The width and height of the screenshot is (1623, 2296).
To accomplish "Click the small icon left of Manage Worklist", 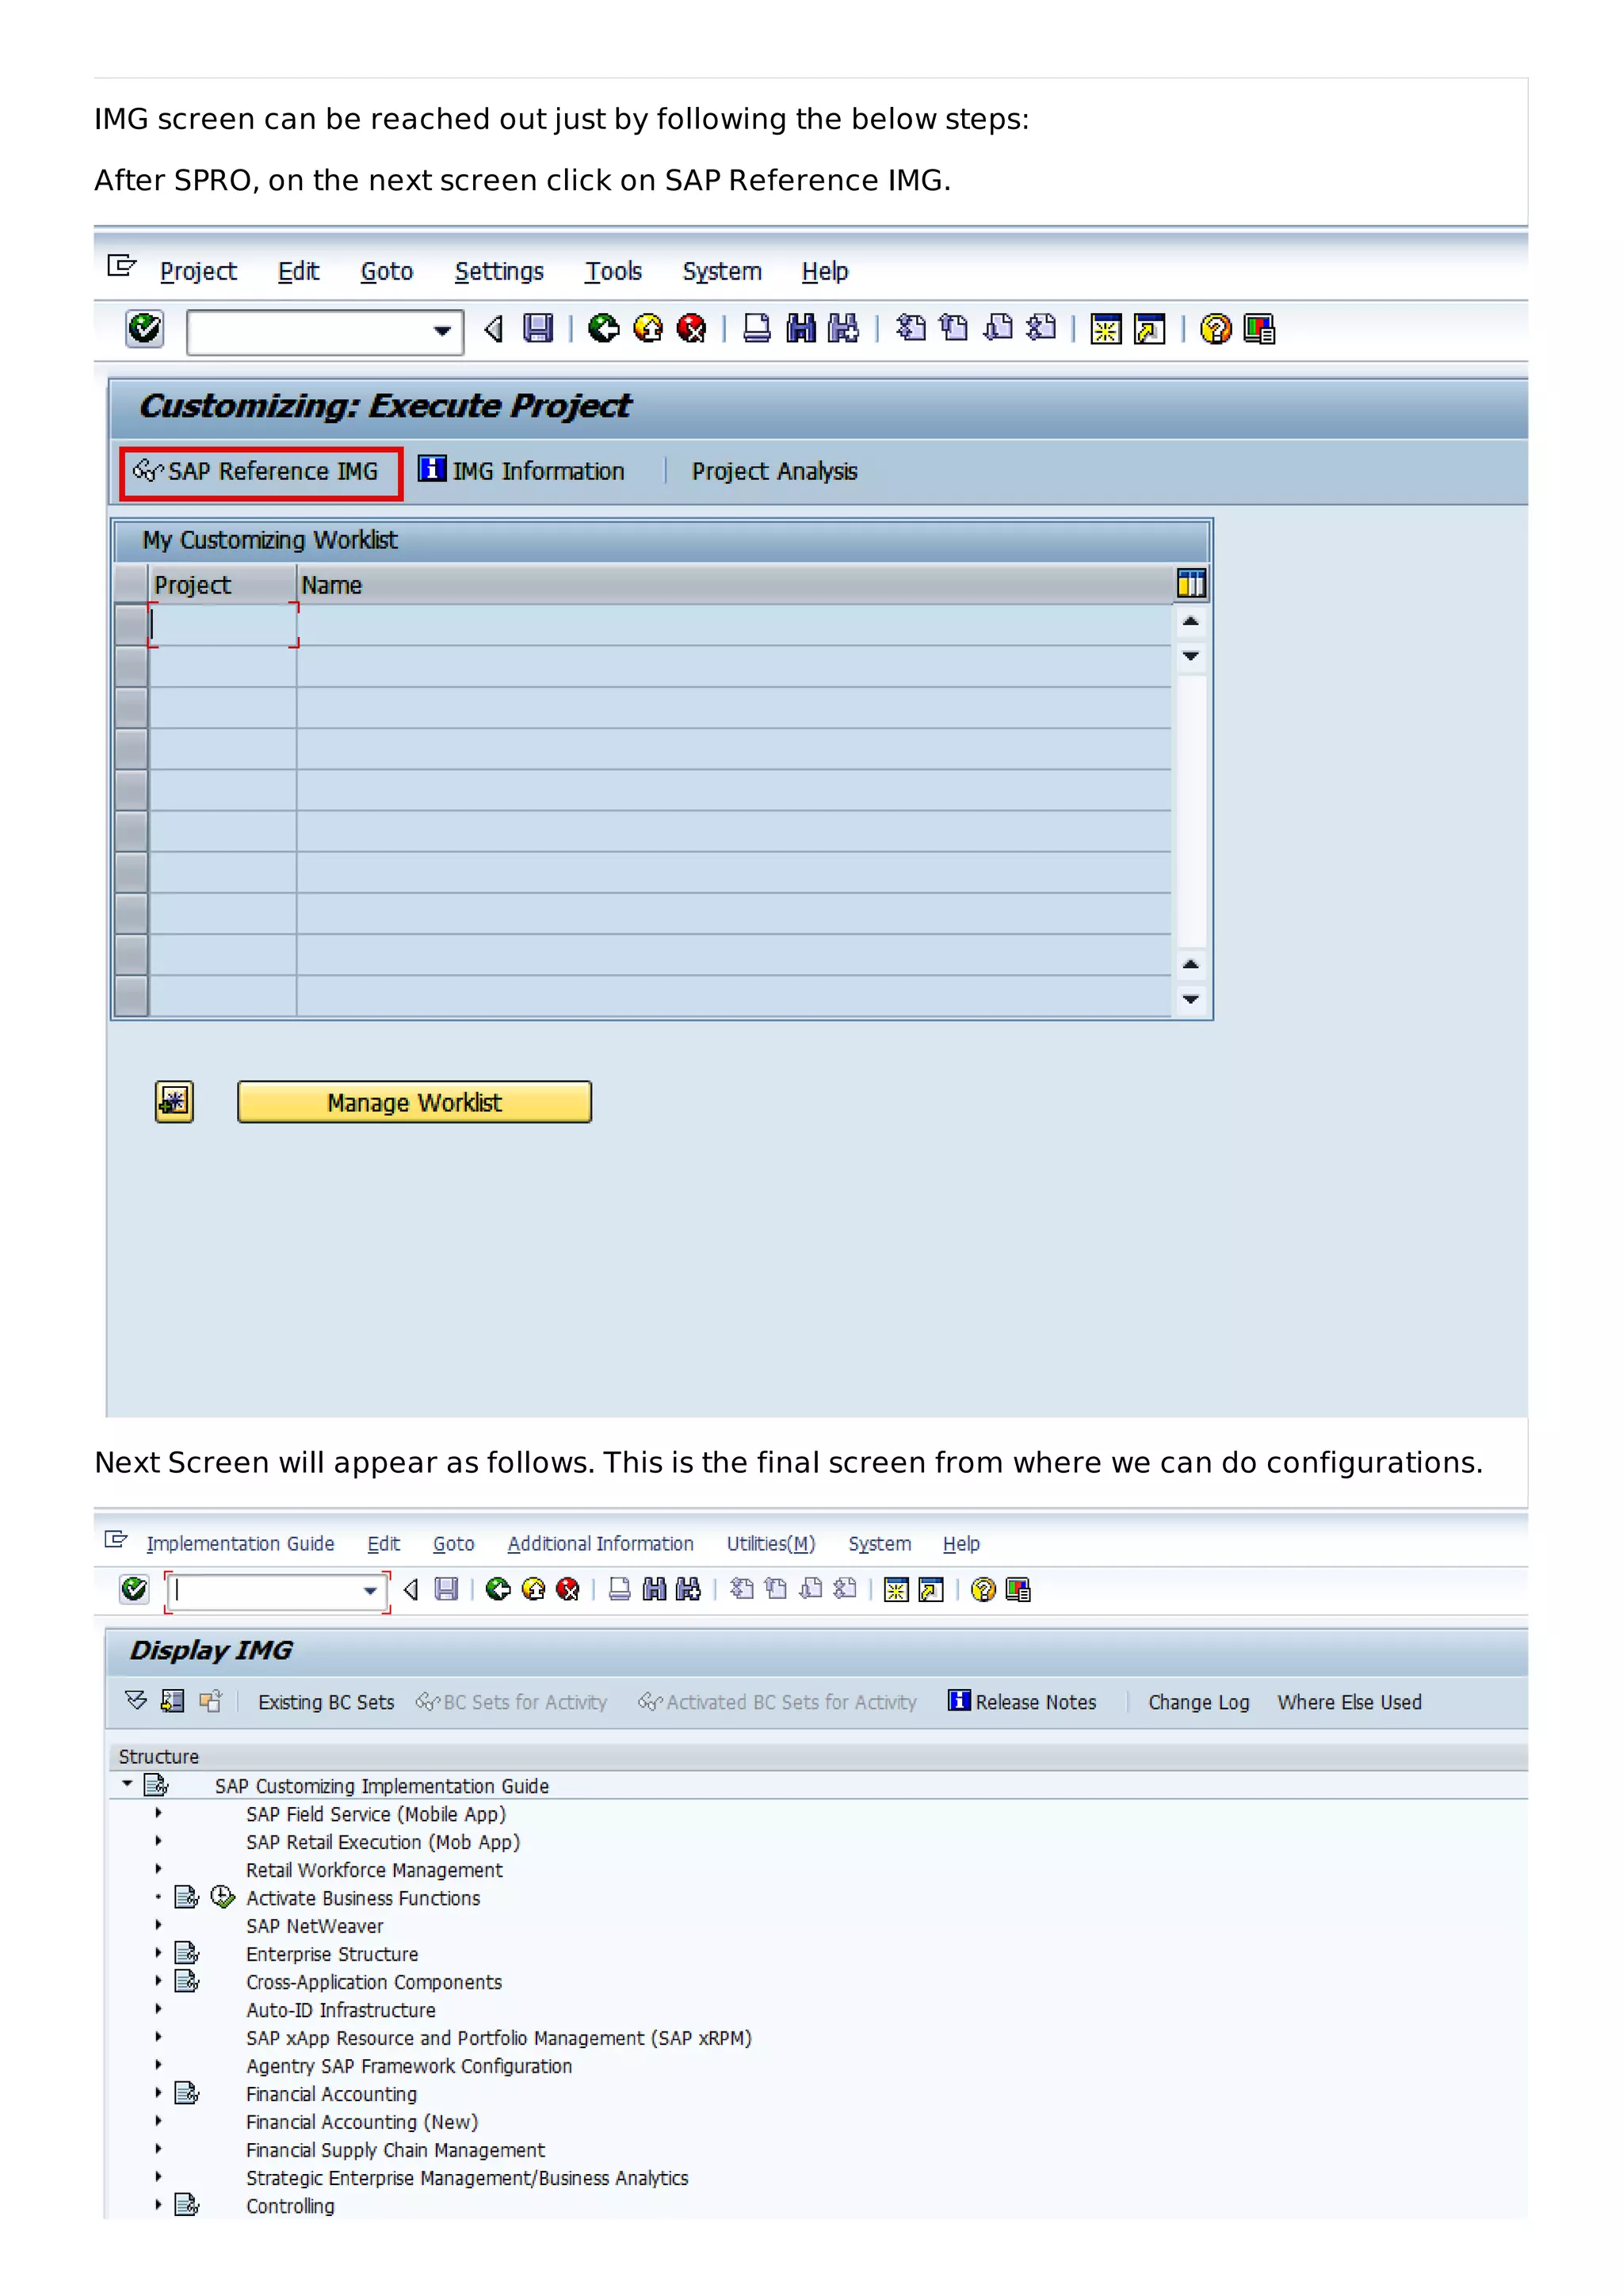I will [174, 1102].
